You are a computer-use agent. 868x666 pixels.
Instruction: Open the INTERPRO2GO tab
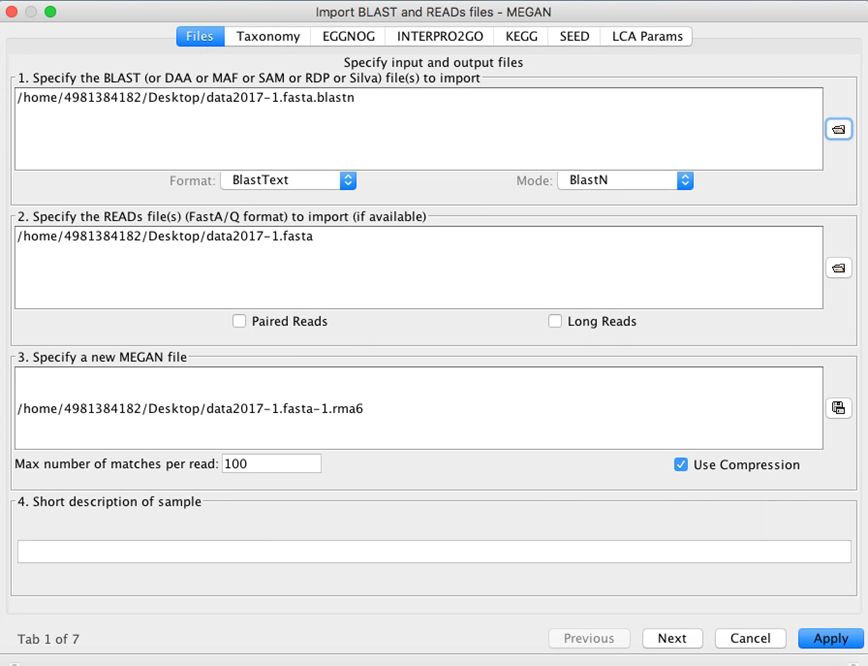440,37
